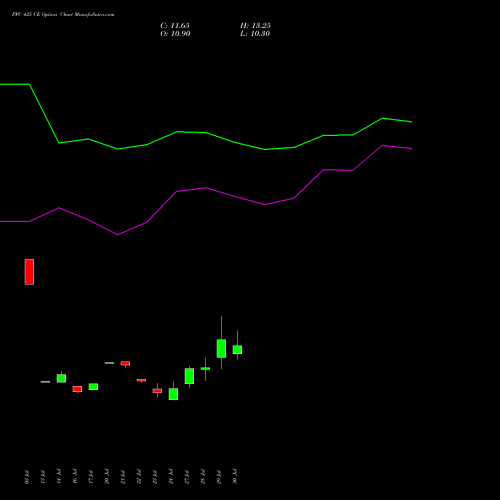Click the 30 Jul date axis label
This screenshot has width=500, height=500.
tap(235, 476)
